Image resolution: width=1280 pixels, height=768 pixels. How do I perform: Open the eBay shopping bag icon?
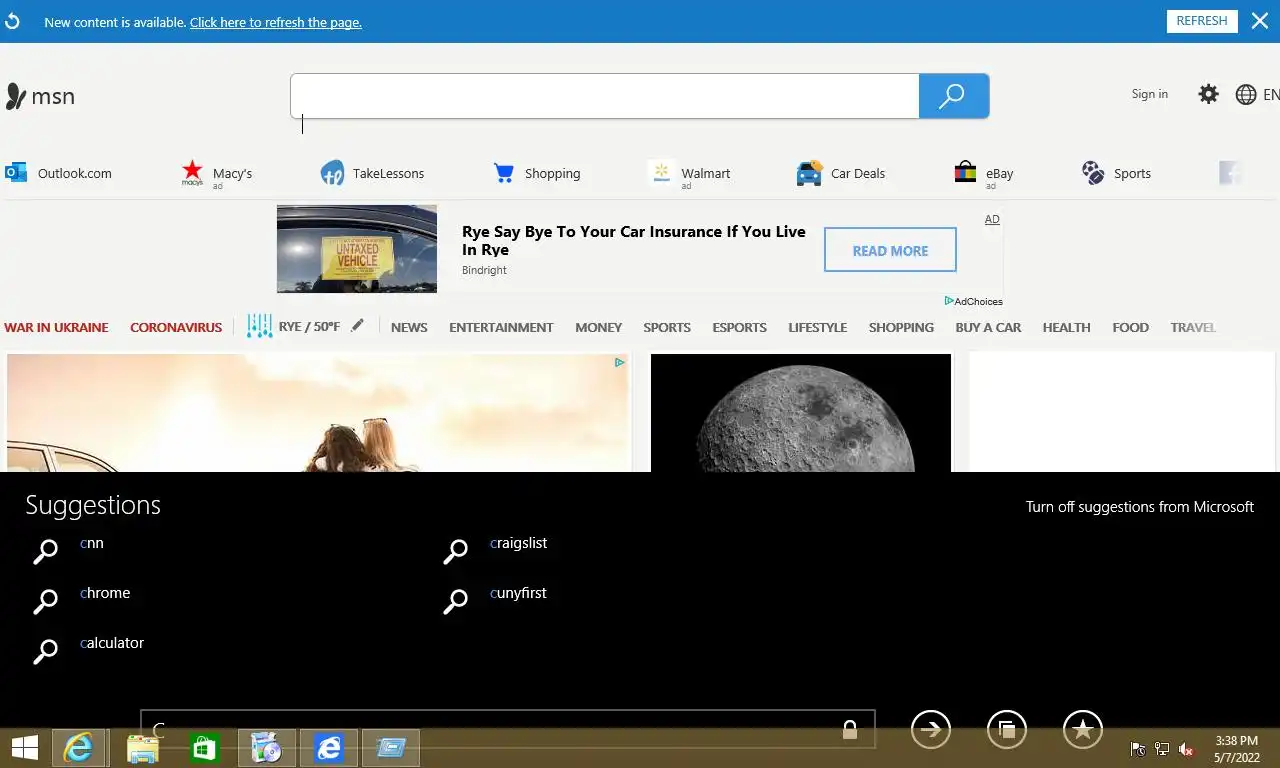pos(965,173)
